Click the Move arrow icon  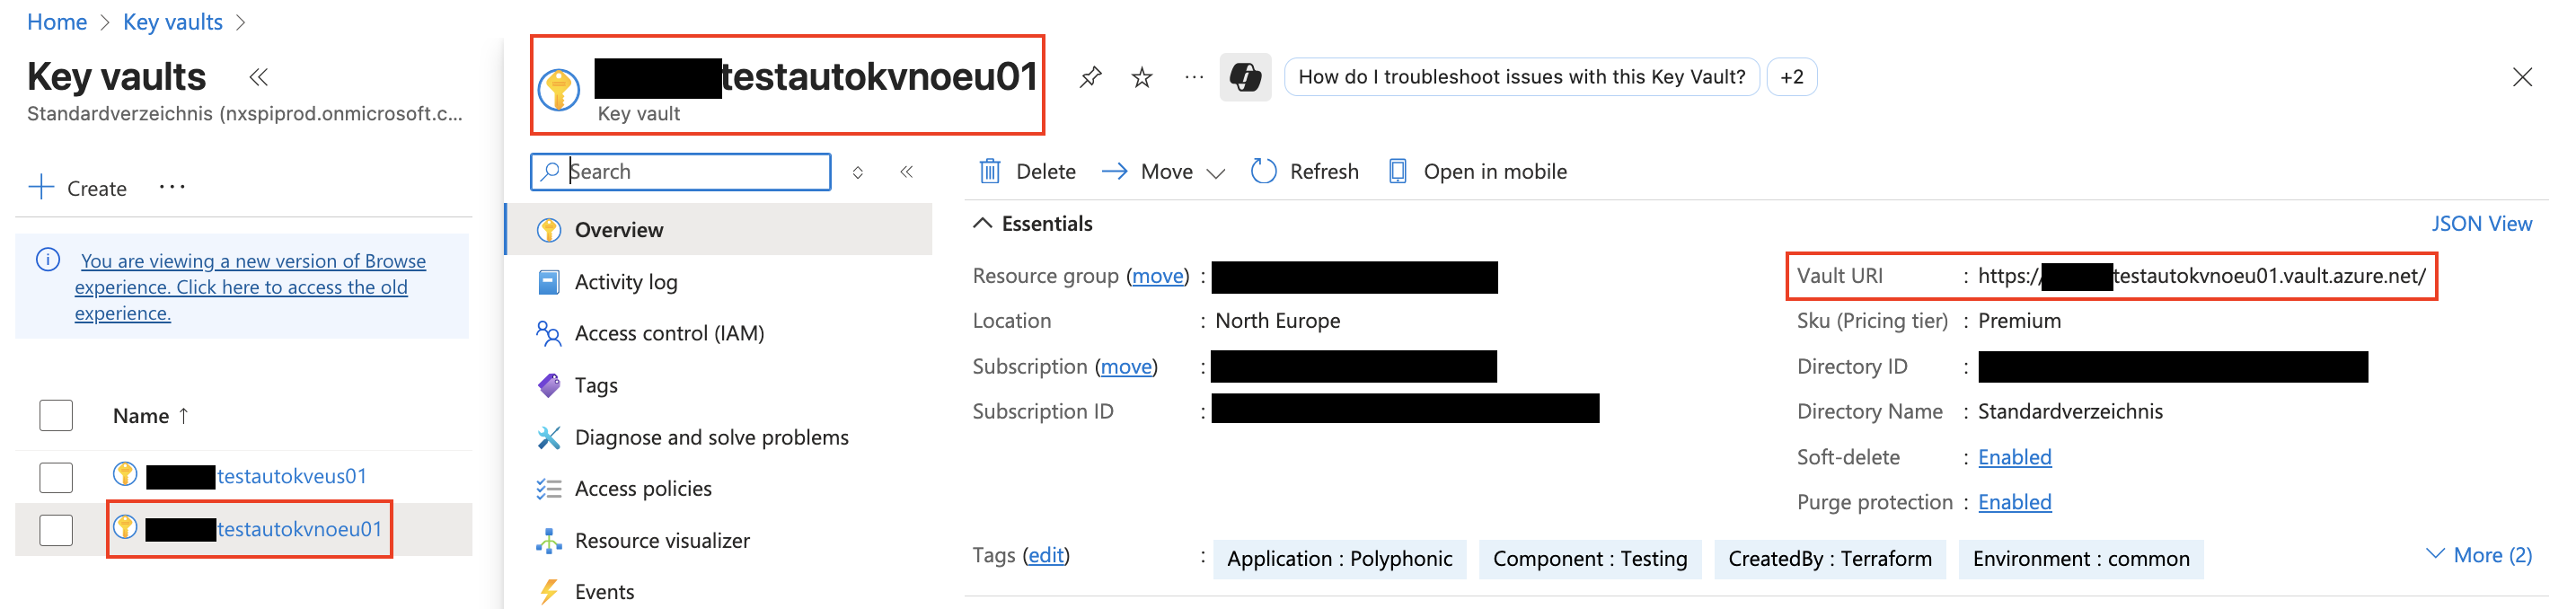(x=1114, y=172)
